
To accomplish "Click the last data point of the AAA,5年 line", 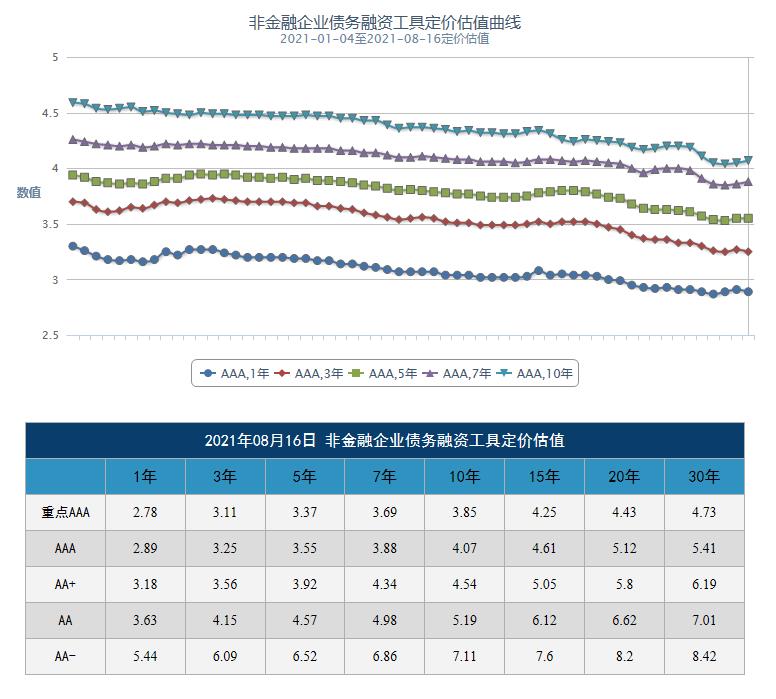I will 748,218.
